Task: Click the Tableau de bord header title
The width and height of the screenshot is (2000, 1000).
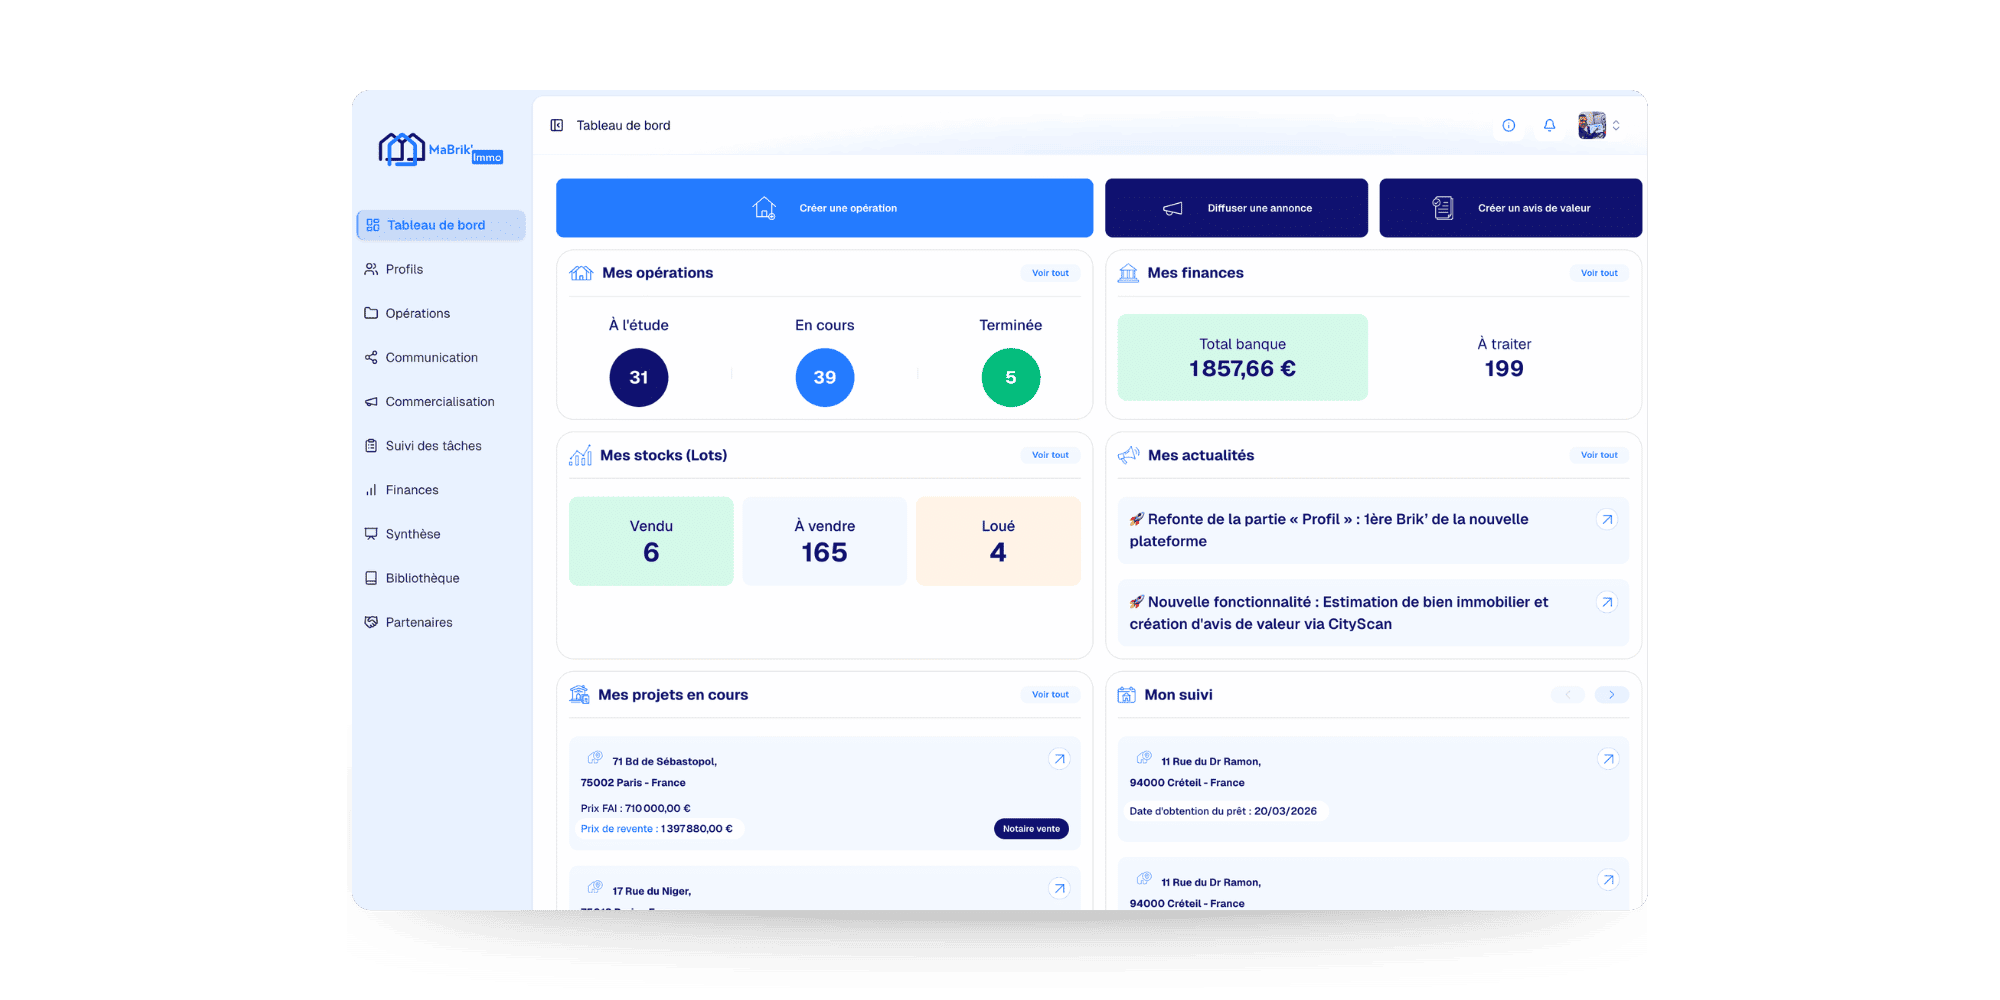Action: (623, 125)
